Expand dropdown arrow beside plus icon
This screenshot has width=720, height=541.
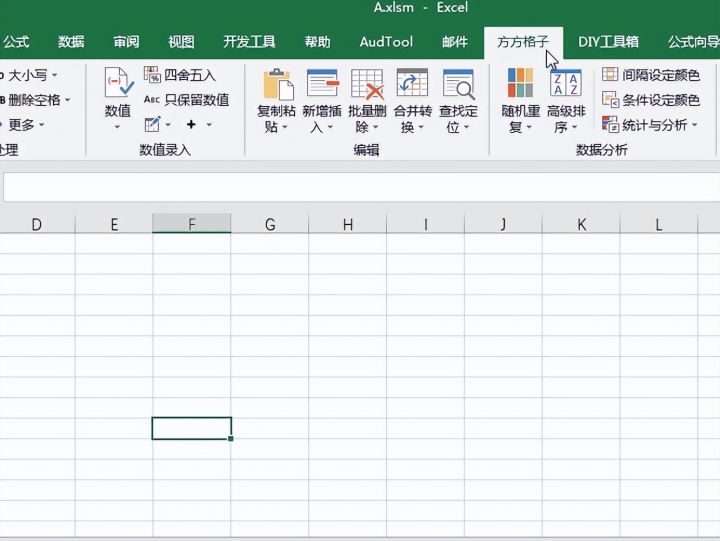click(209, 124)
